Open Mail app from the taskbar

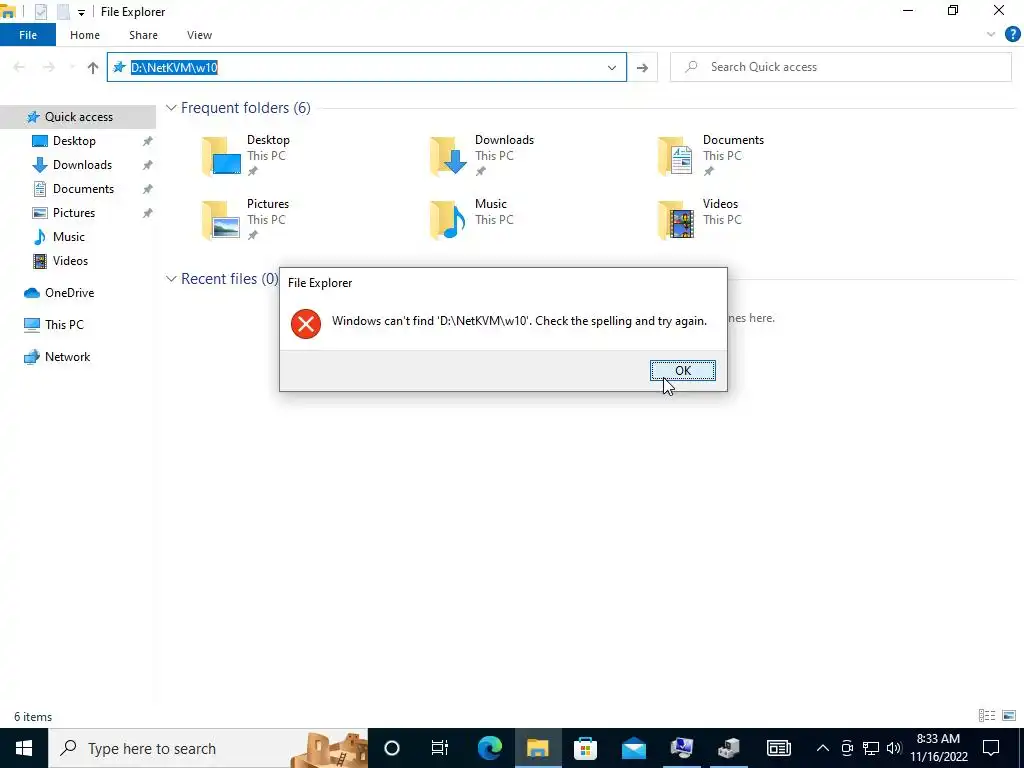(633, 748)
